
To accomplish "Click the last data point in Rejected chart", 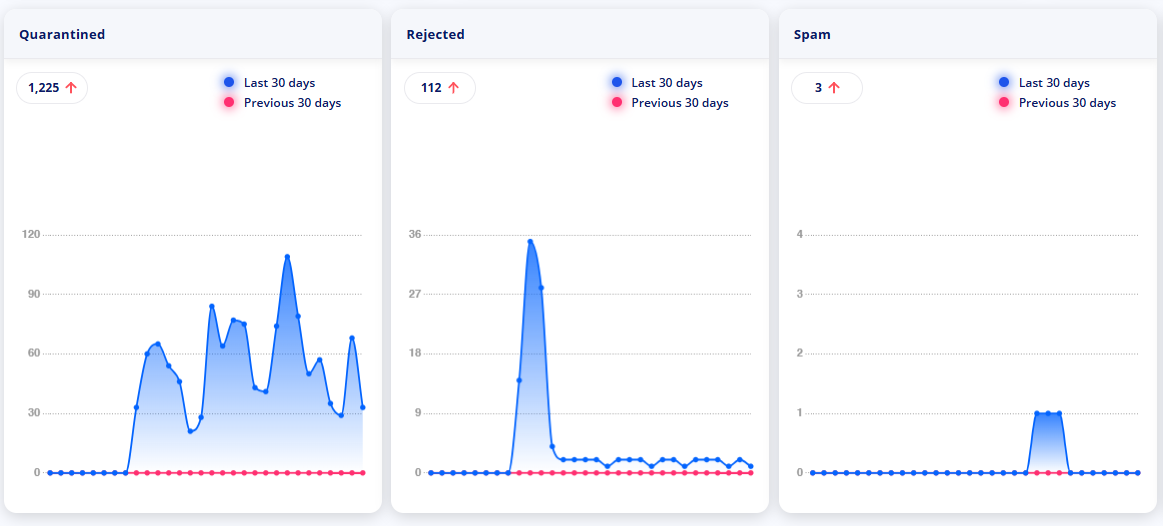I will (751, 466).
